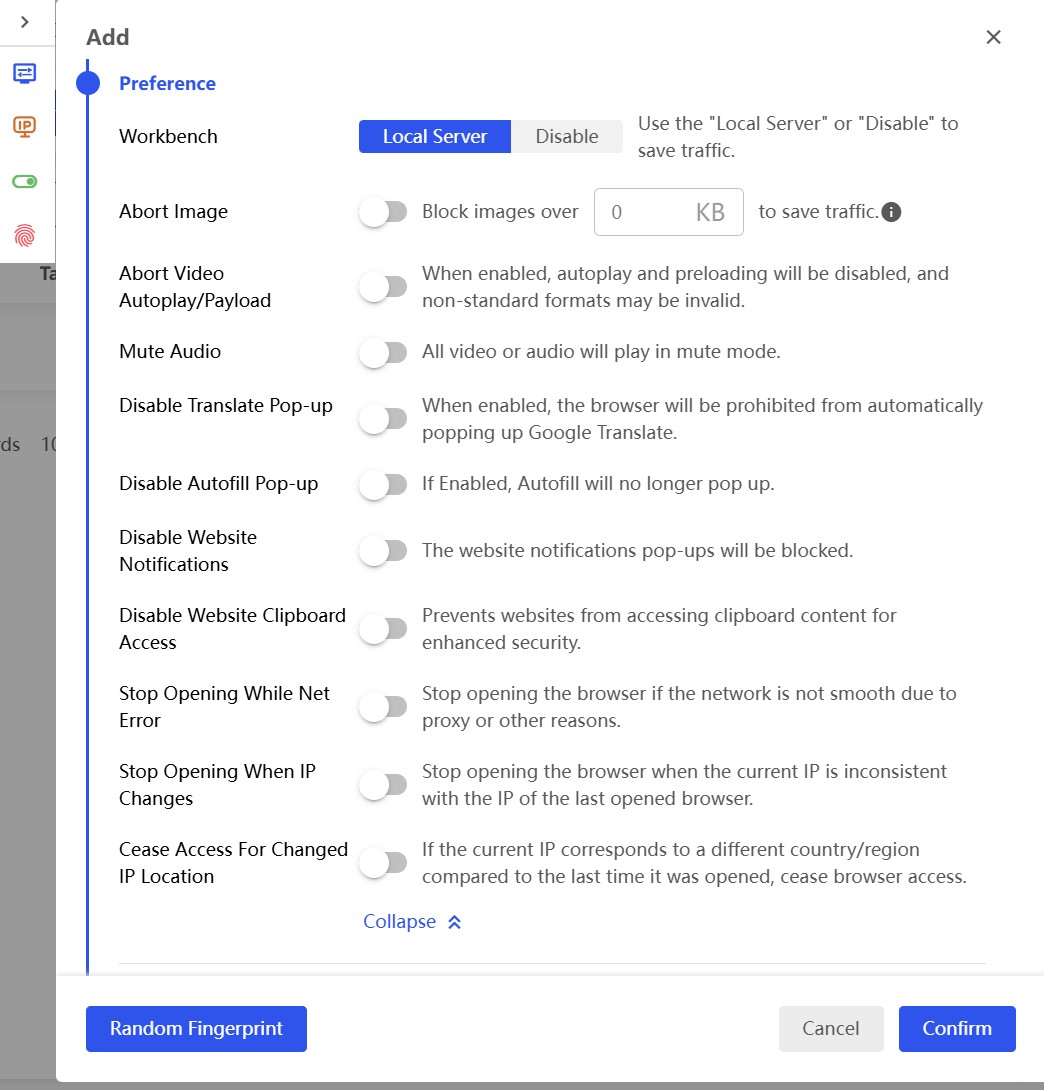Select Local Server for Workbench
This screenshot has width=1044, height=1090.
[x=435, y=137]
